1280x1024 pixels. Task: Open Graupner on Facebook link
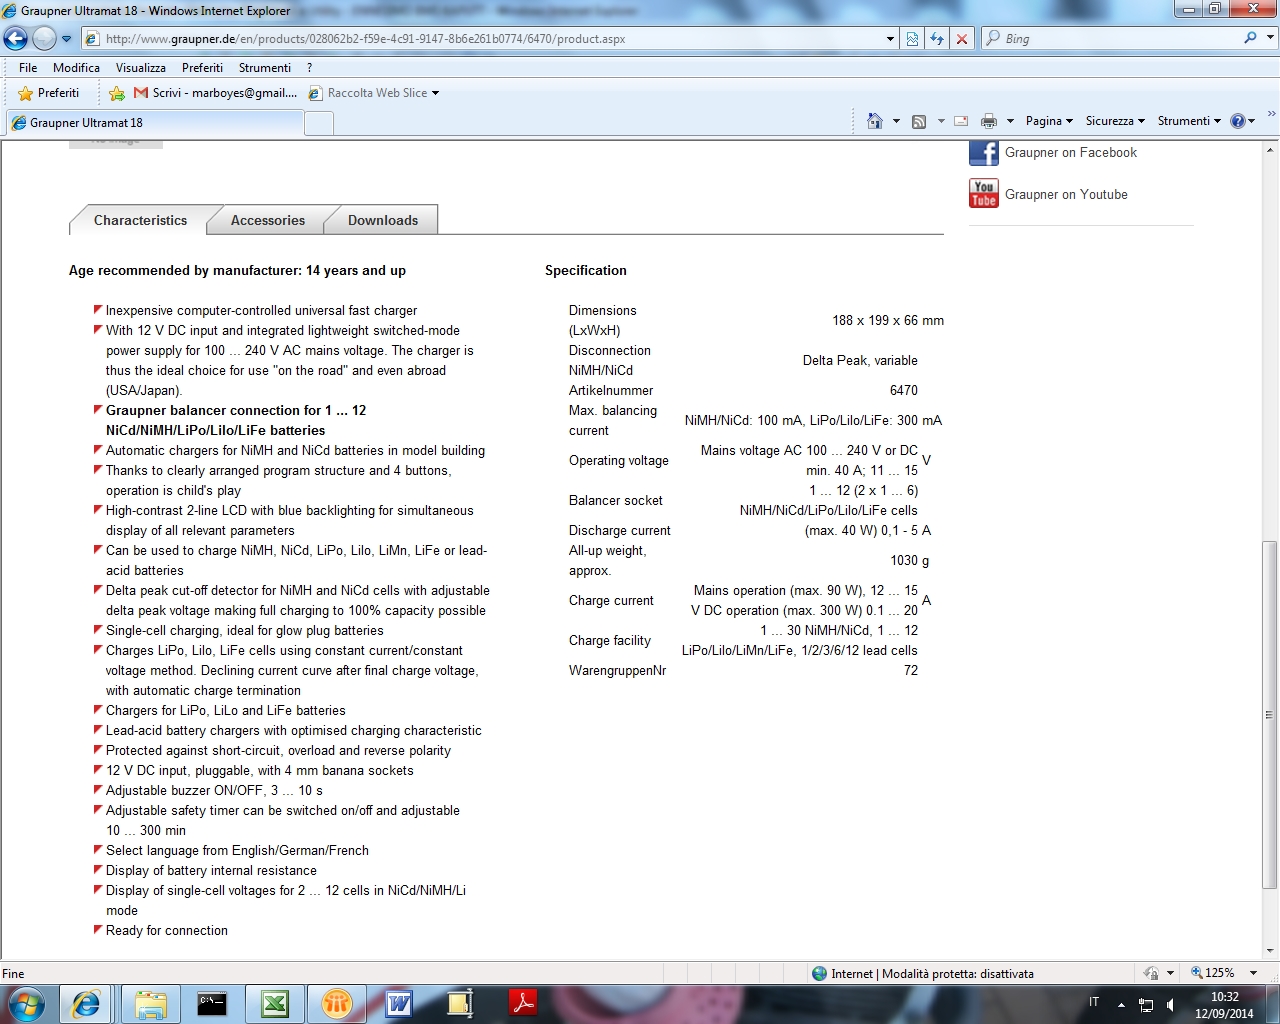(1071, 153)
